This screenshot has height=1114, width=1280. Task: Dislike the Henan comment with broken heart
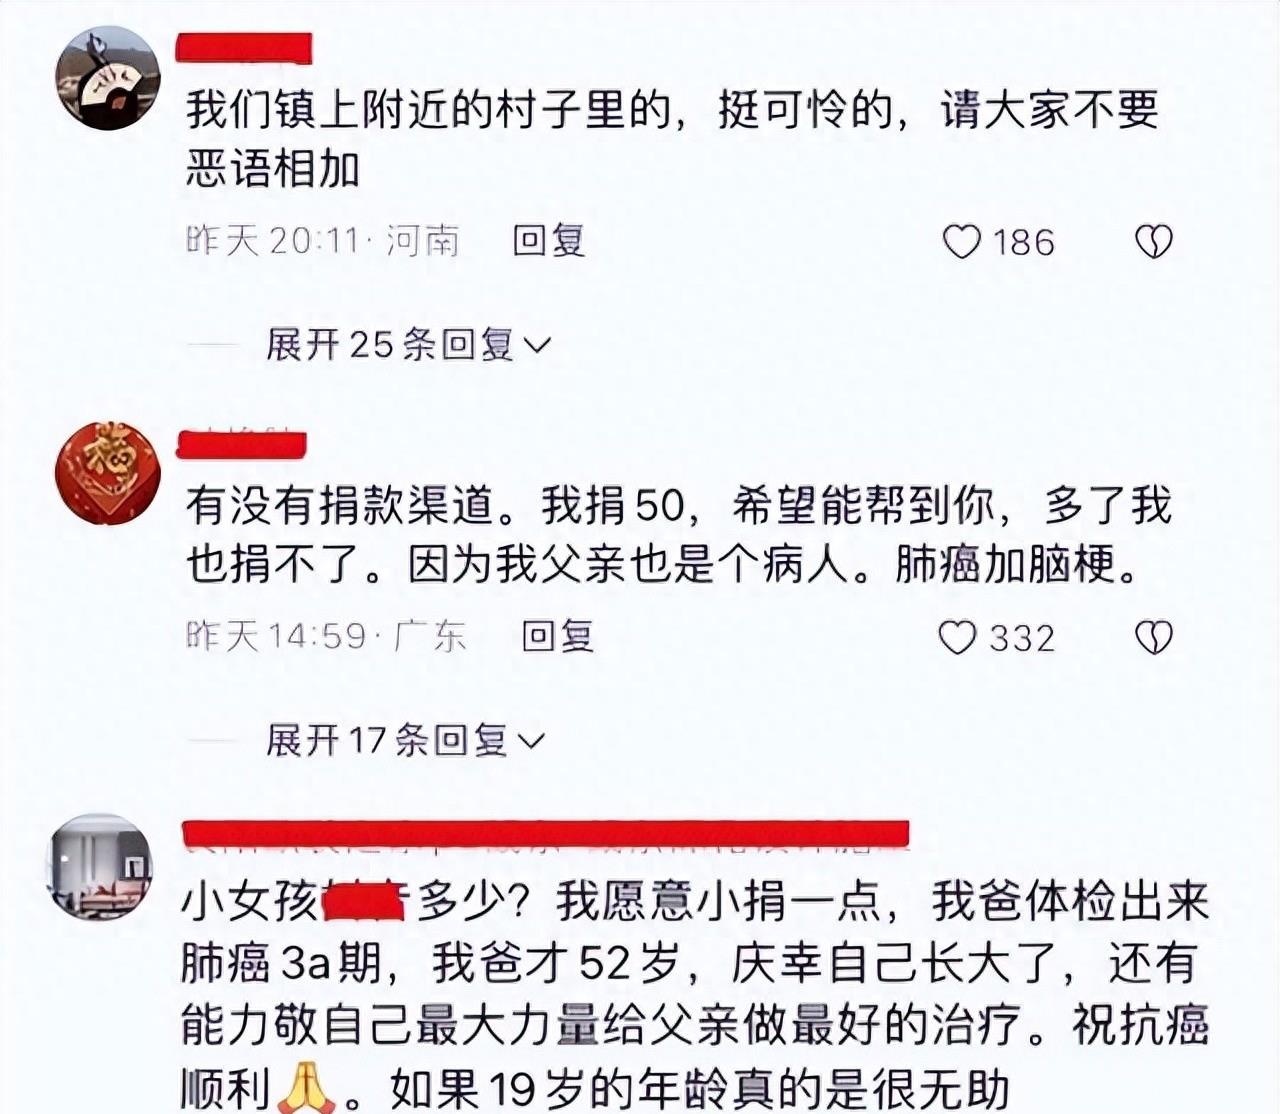(1154, 242)
